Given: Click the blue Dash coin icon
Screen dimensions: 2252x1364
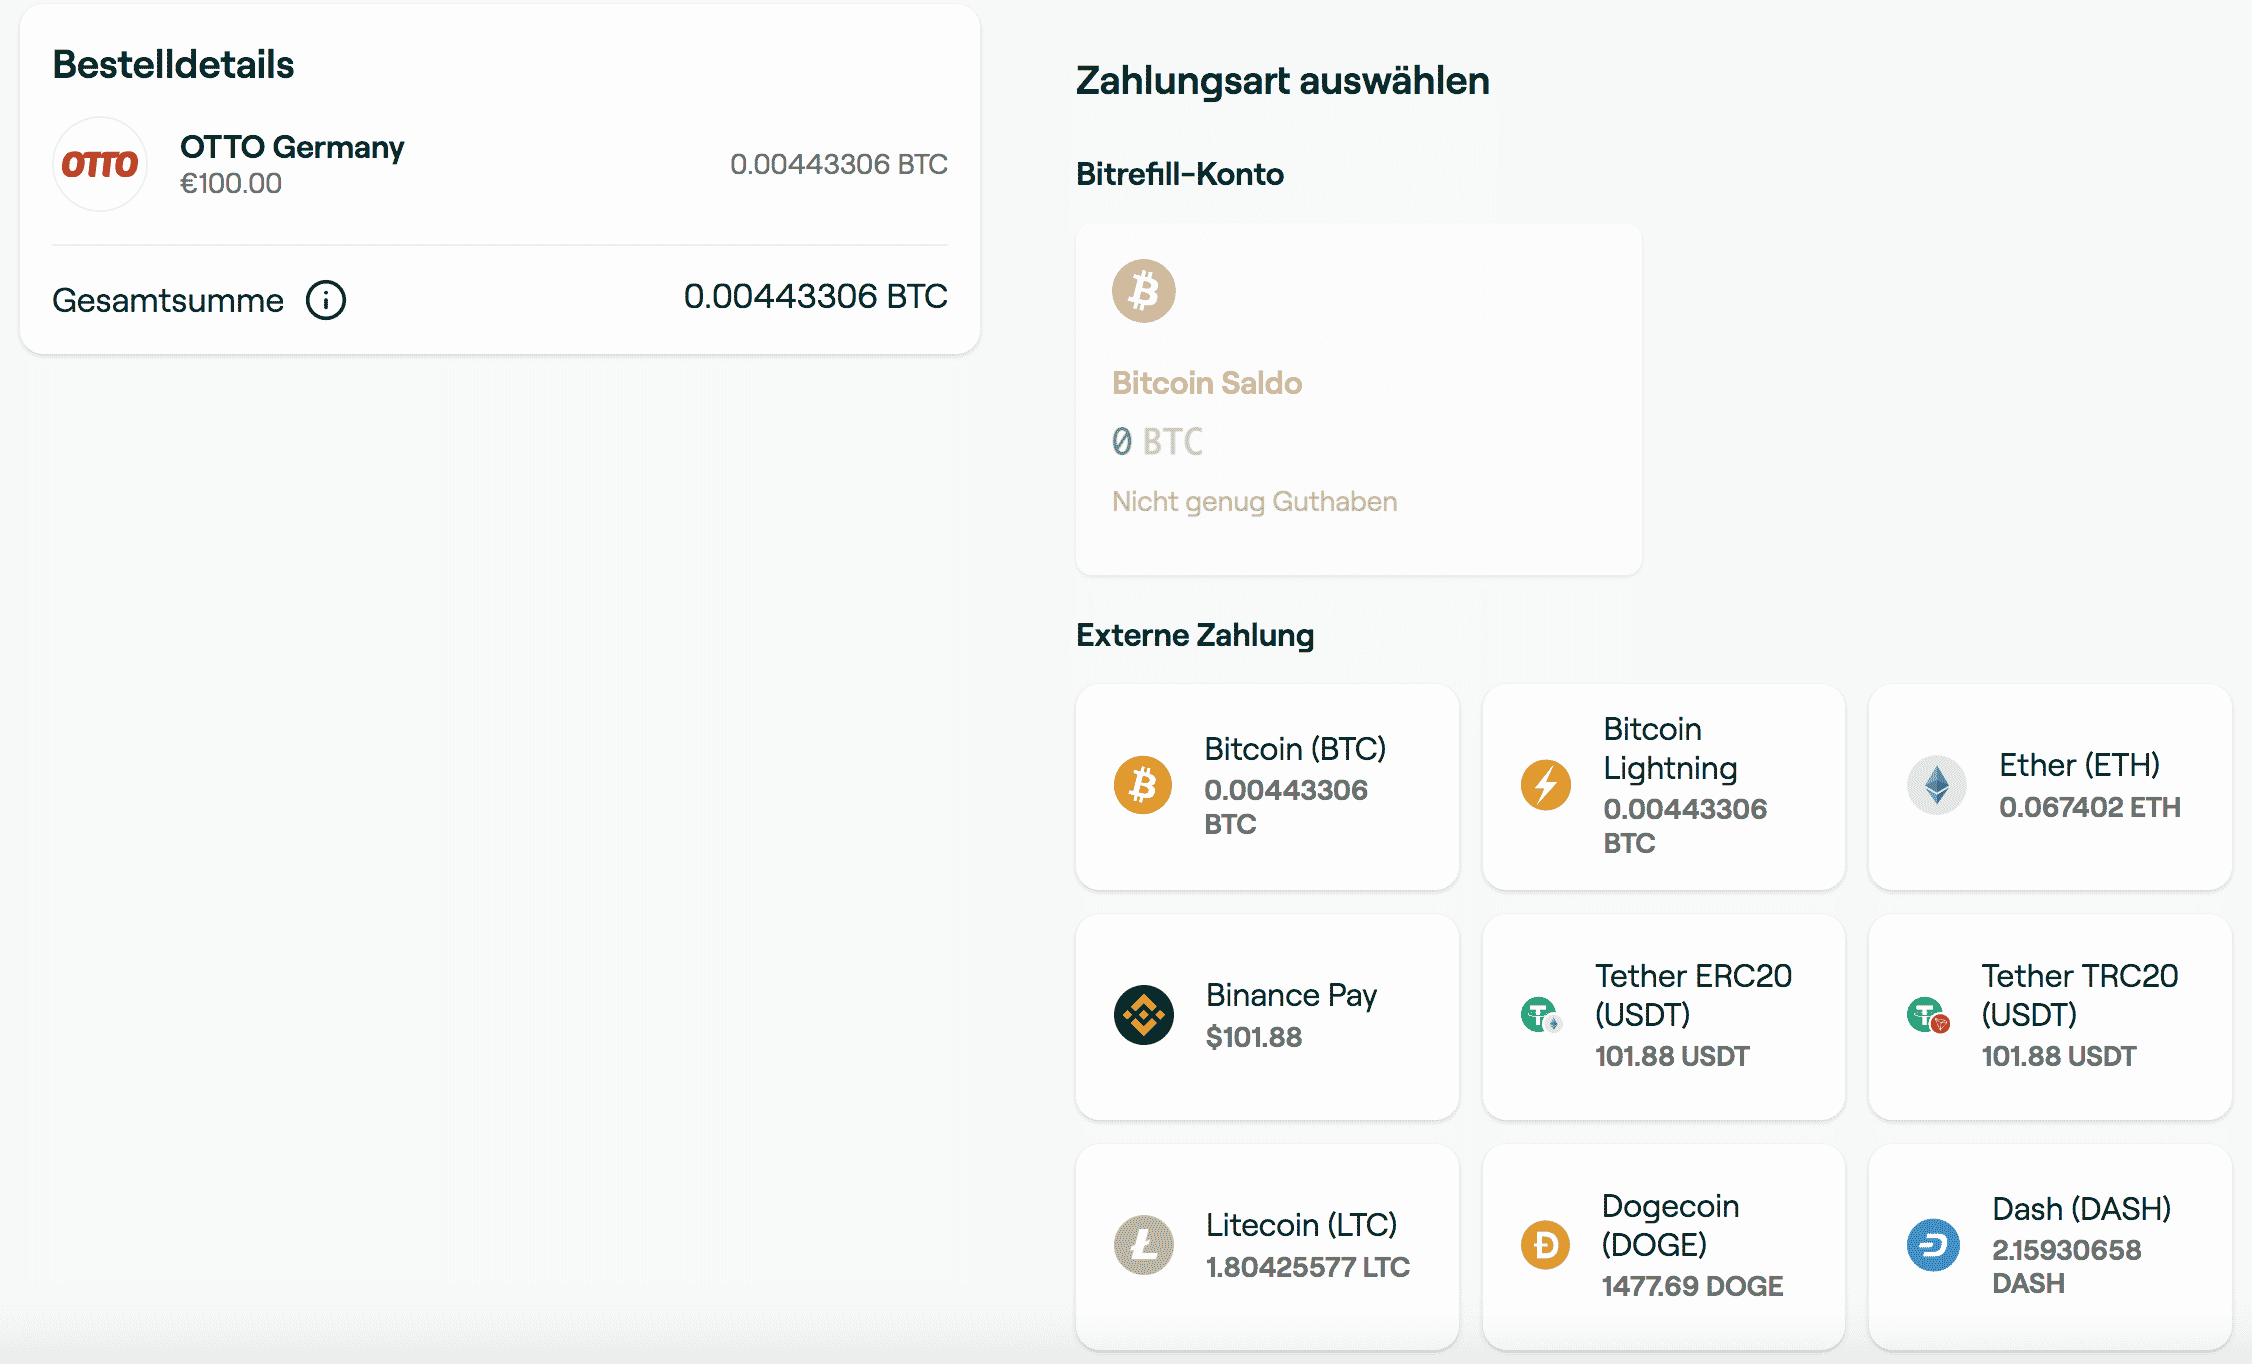Looking at the screenshot, I should tap(1933, 1245).
